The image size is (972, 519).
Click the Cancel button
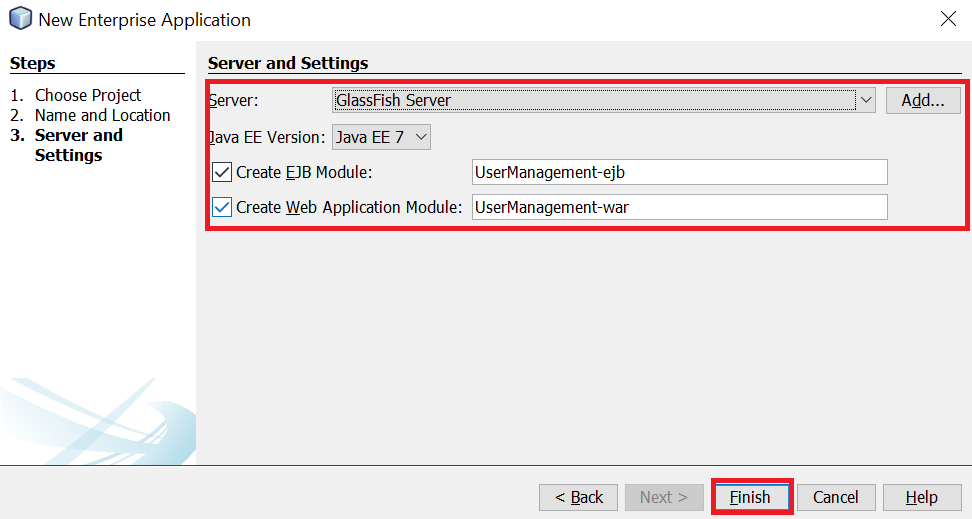pos(836,497)
